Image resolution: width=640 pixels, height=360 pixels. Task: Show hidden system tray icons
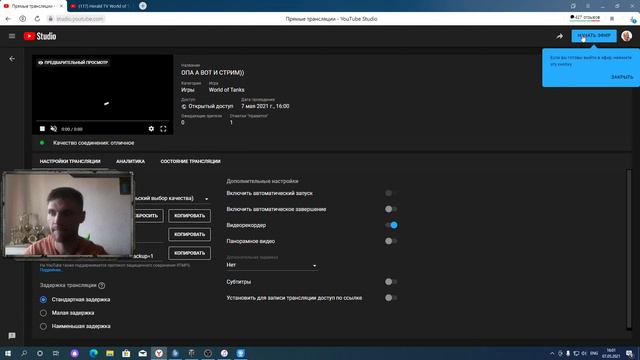tap(552, 353)
